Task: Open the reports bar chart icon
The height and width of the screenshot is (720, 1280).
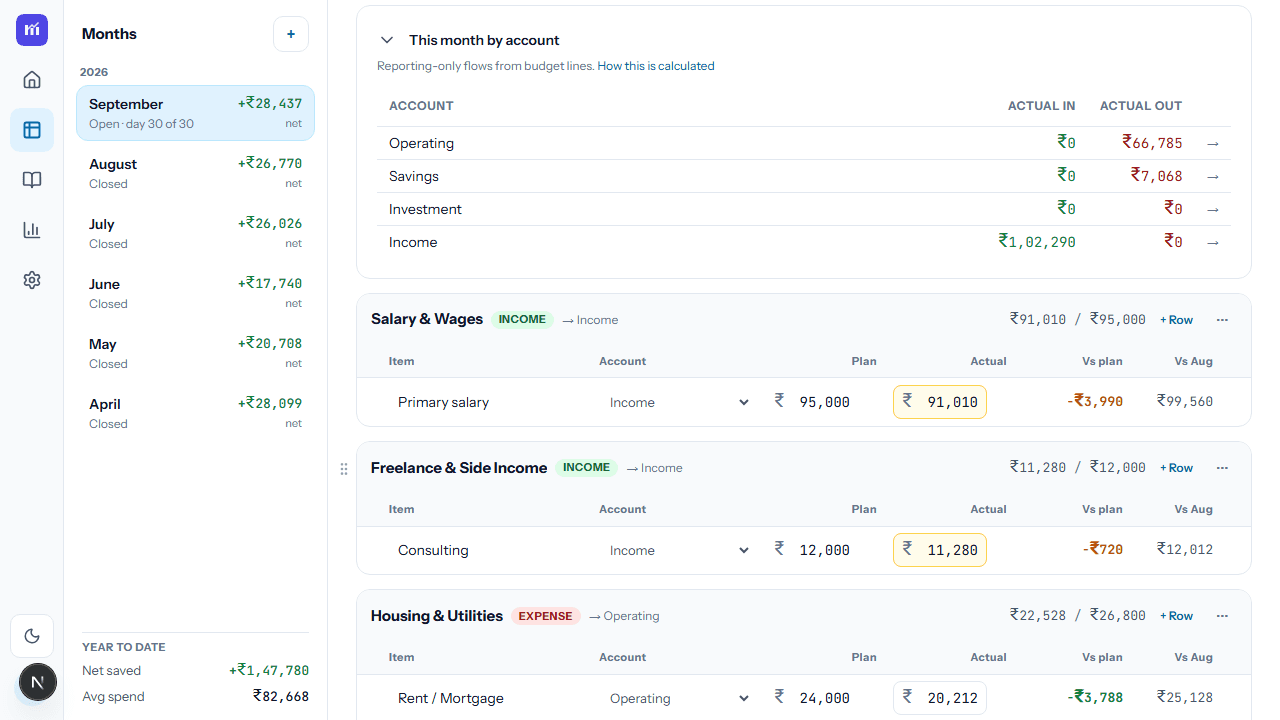Action: click(x=32, y=230)
